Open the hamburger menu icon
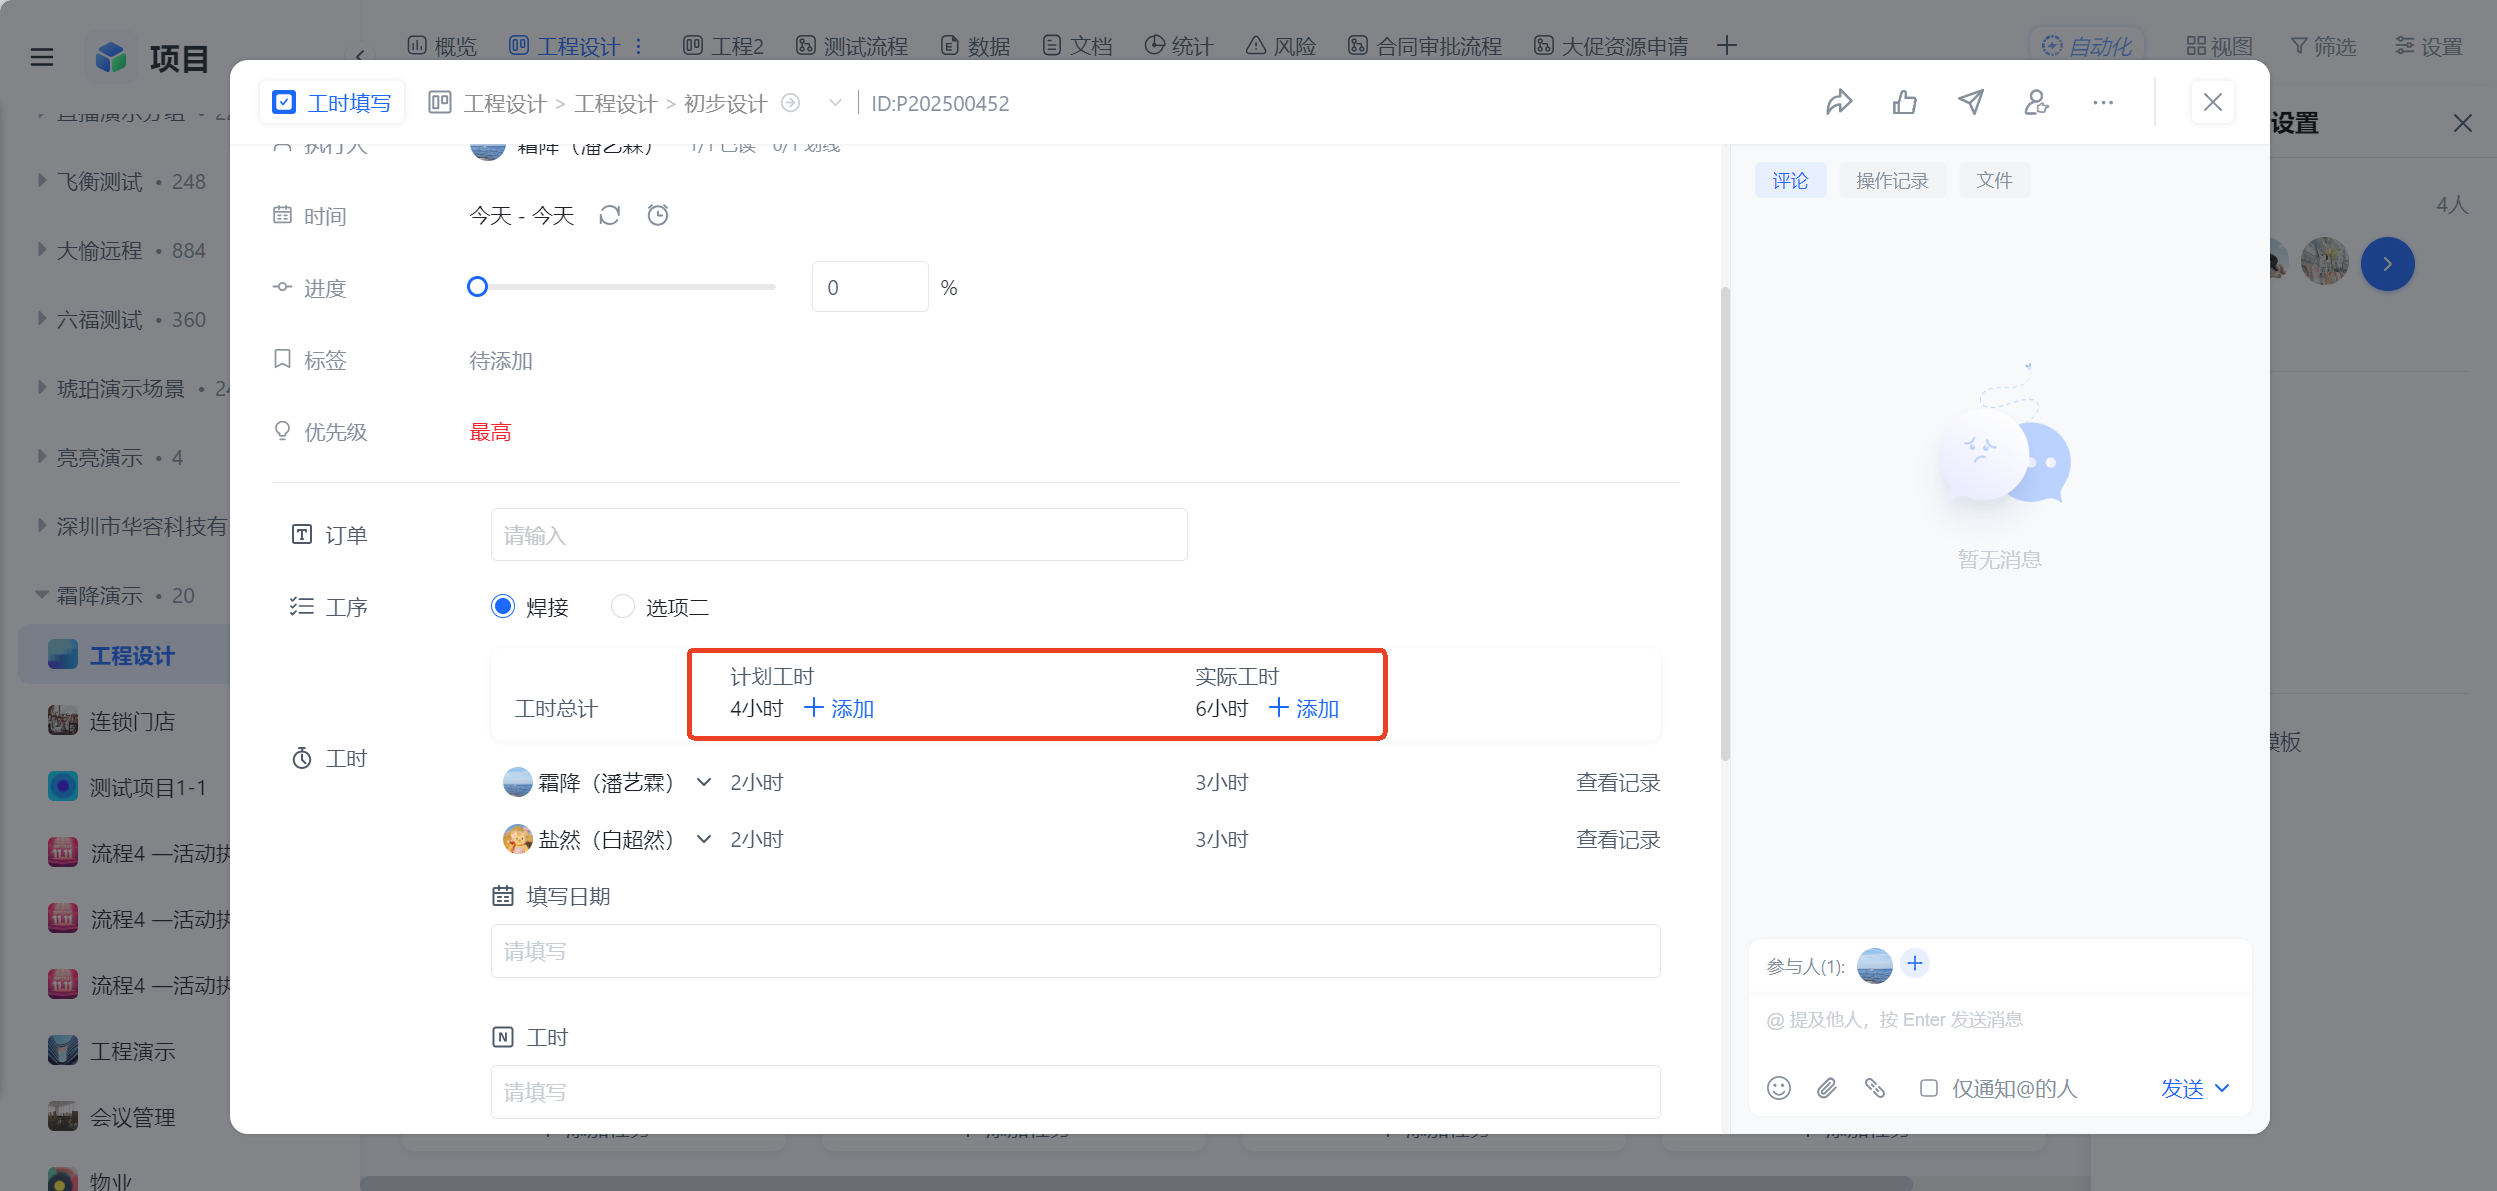Image resolution: width=2497 pixels, height=1191 pixels. click(42, 58)
